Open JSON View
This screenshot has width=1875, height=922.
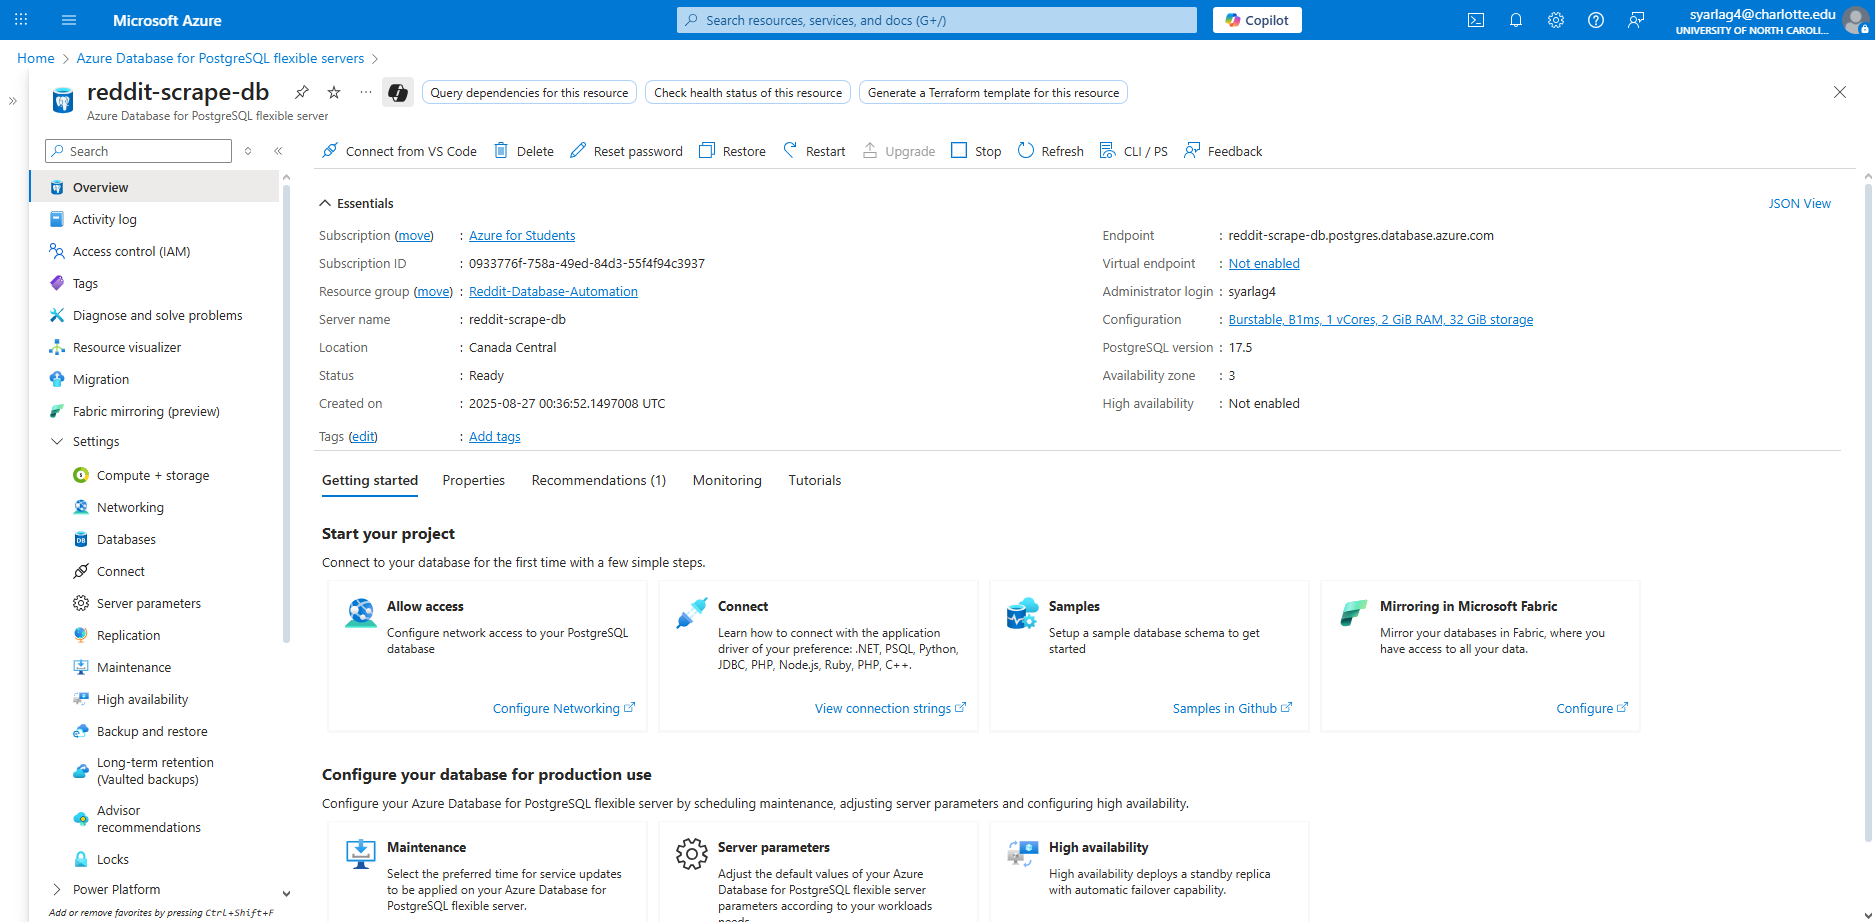(x=1799, y=203)
